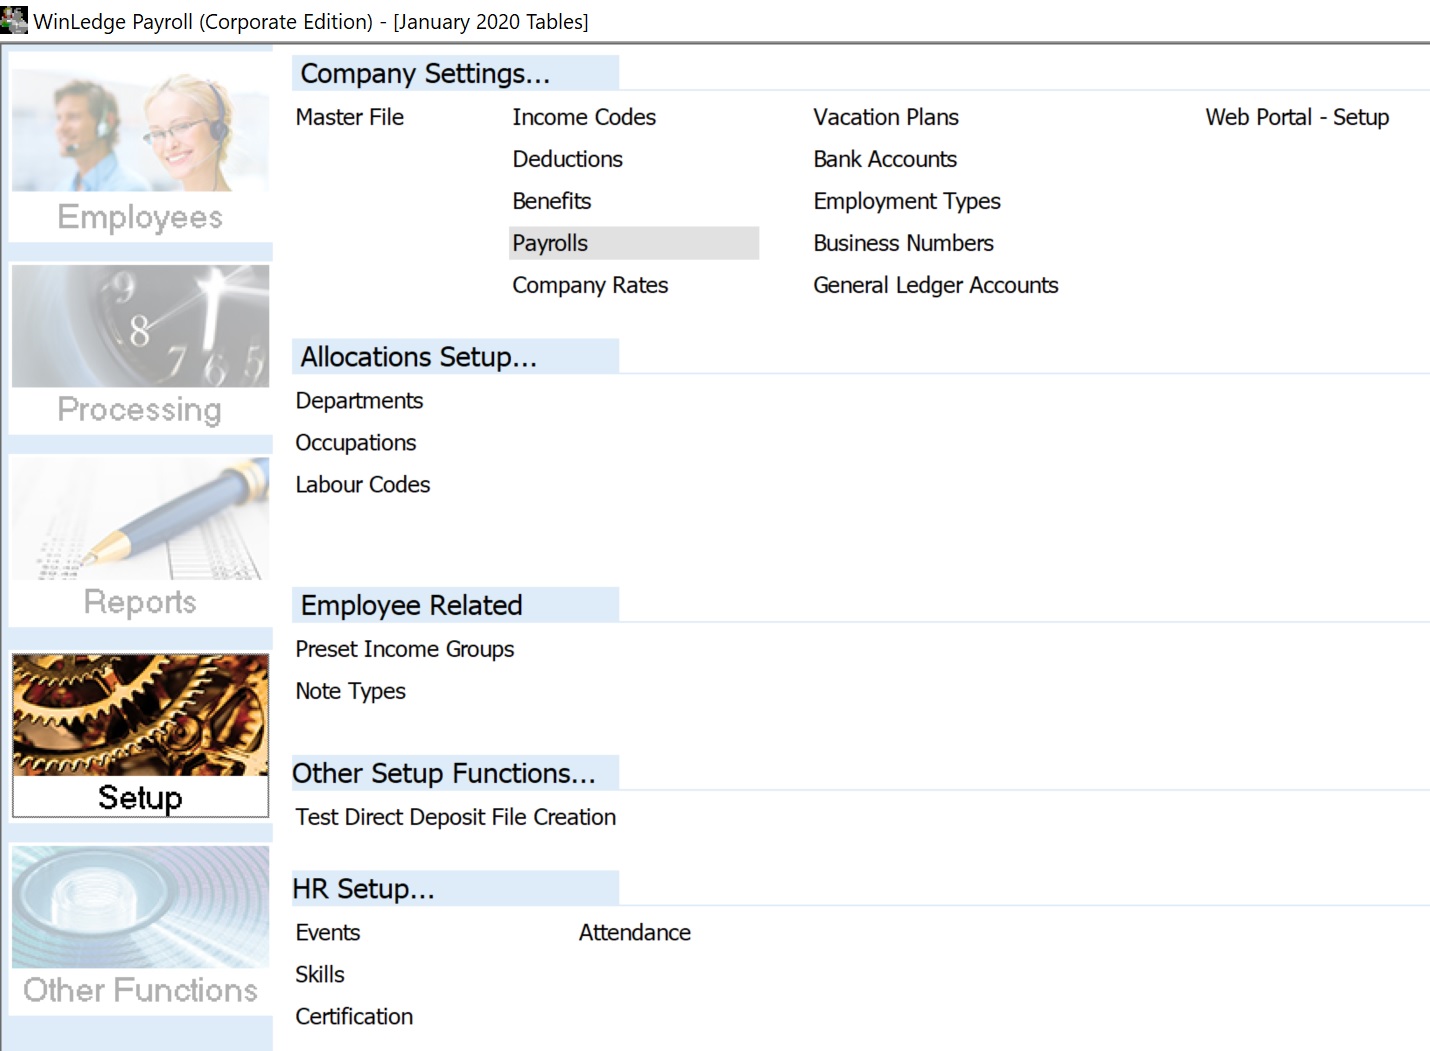
Task: Open Skills under HR Setup
Action: point(320,975)
